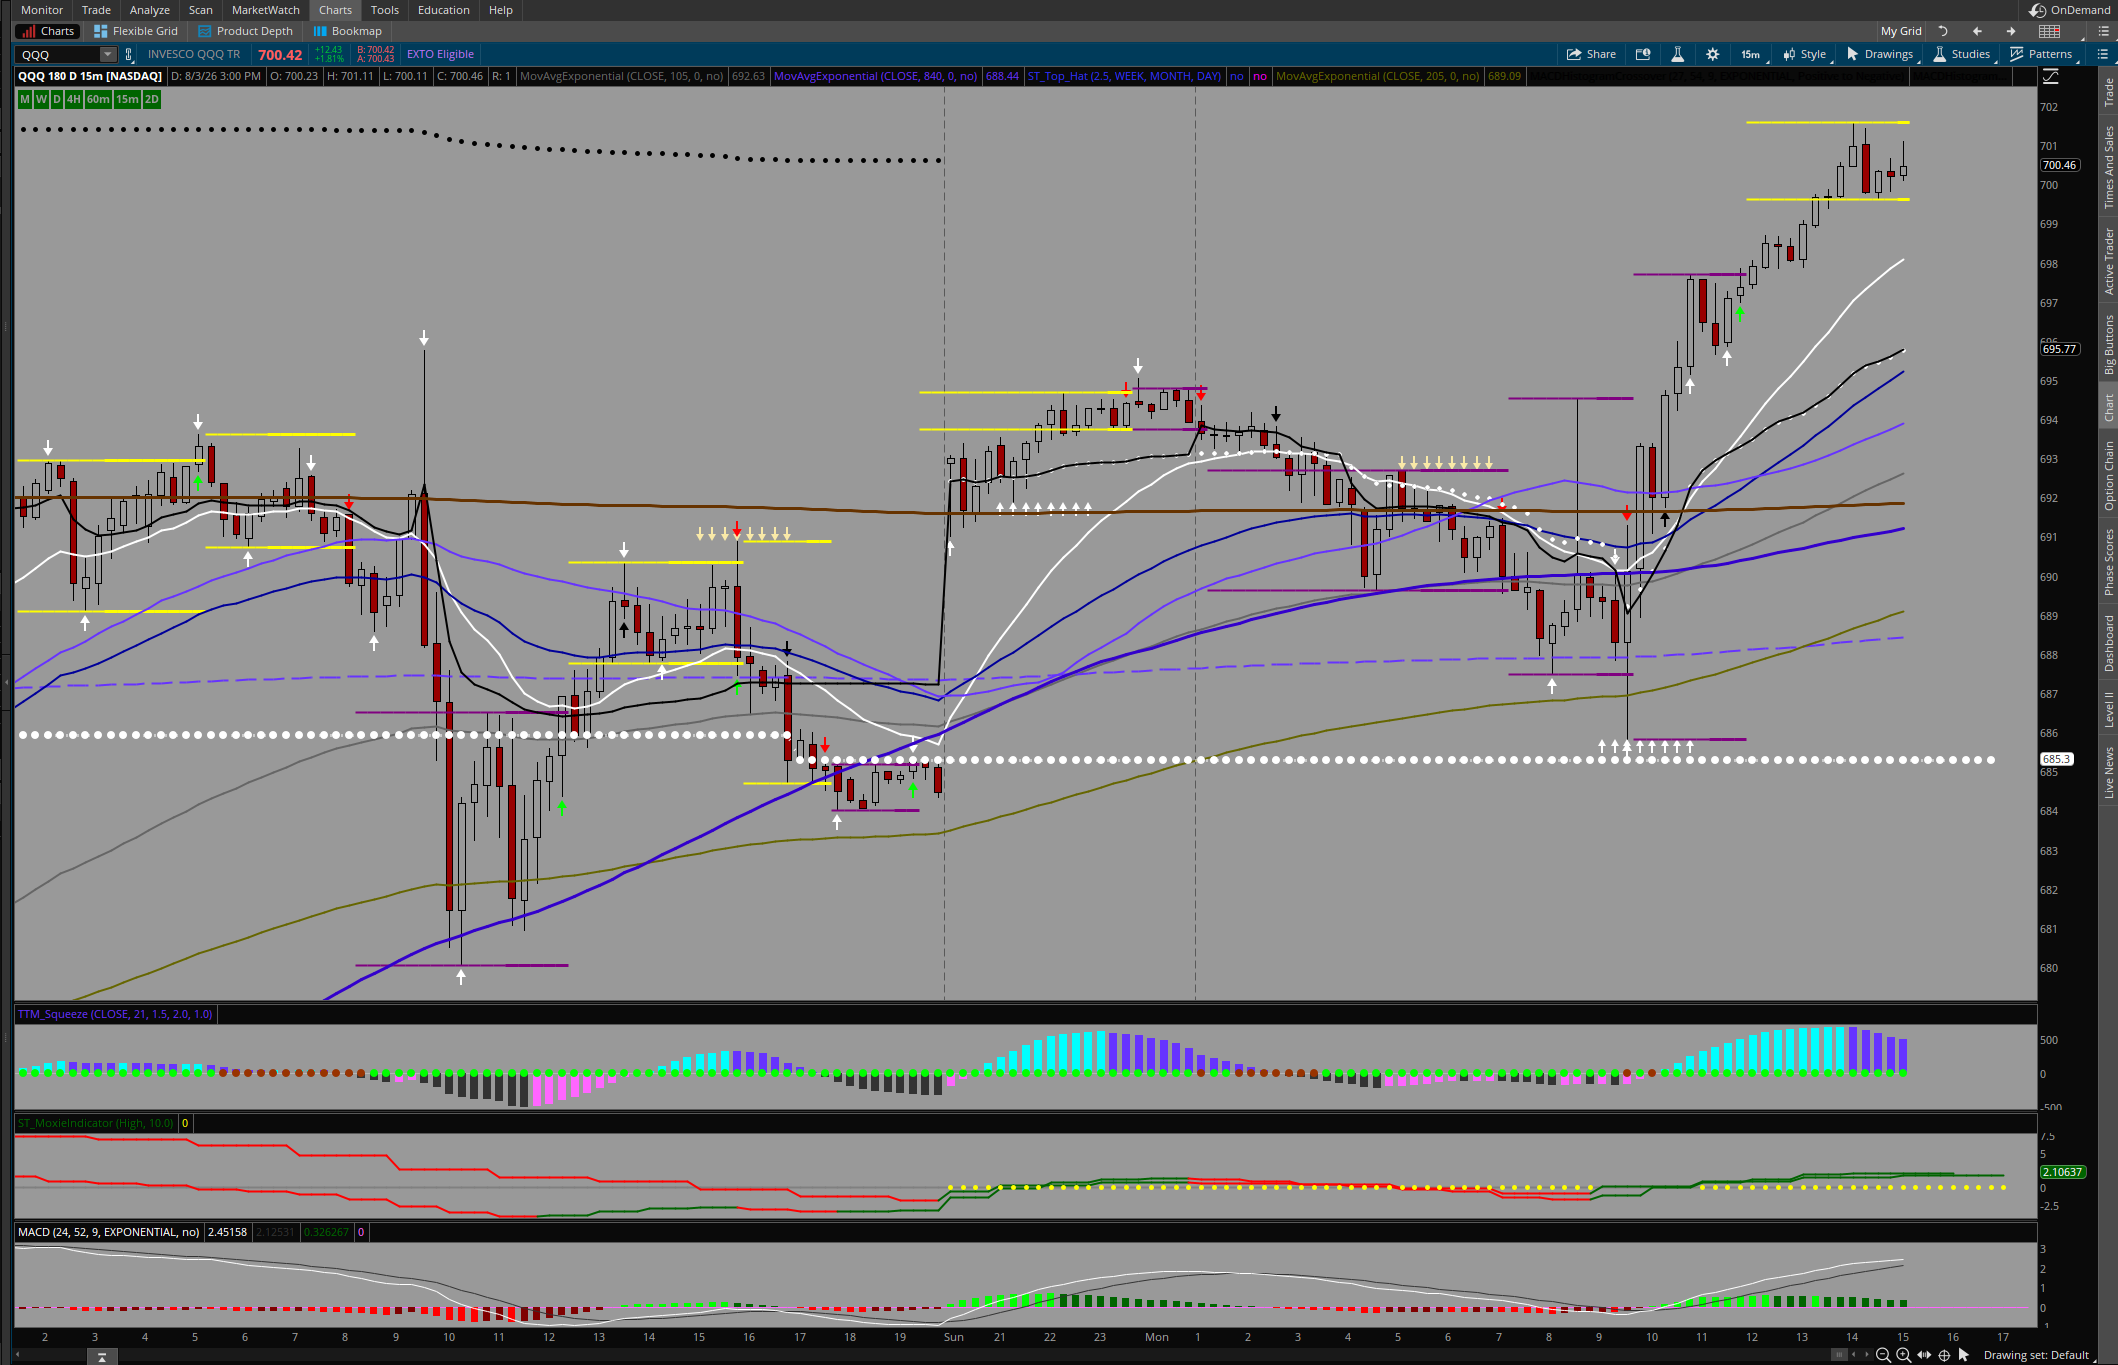This screenshot has width=2118, height=1365.
Task: Click the undo/reset grid arrow icon
Action: coord(1943,31)
